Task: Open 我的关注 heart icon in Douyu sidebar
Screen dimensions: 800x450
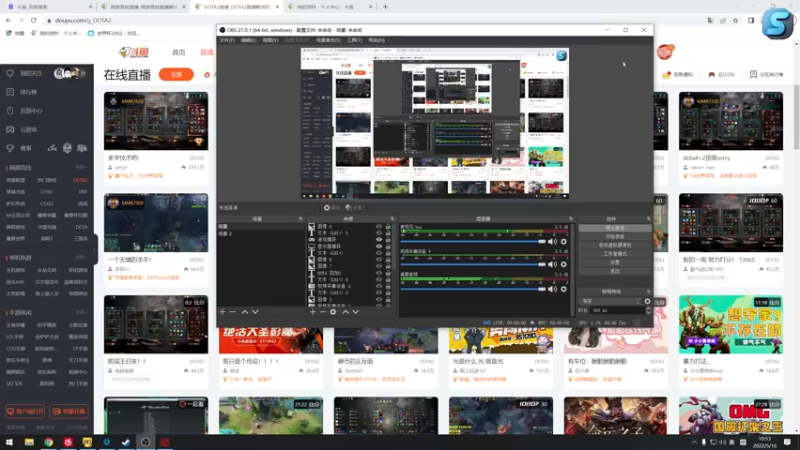Action: coord(10,73)
